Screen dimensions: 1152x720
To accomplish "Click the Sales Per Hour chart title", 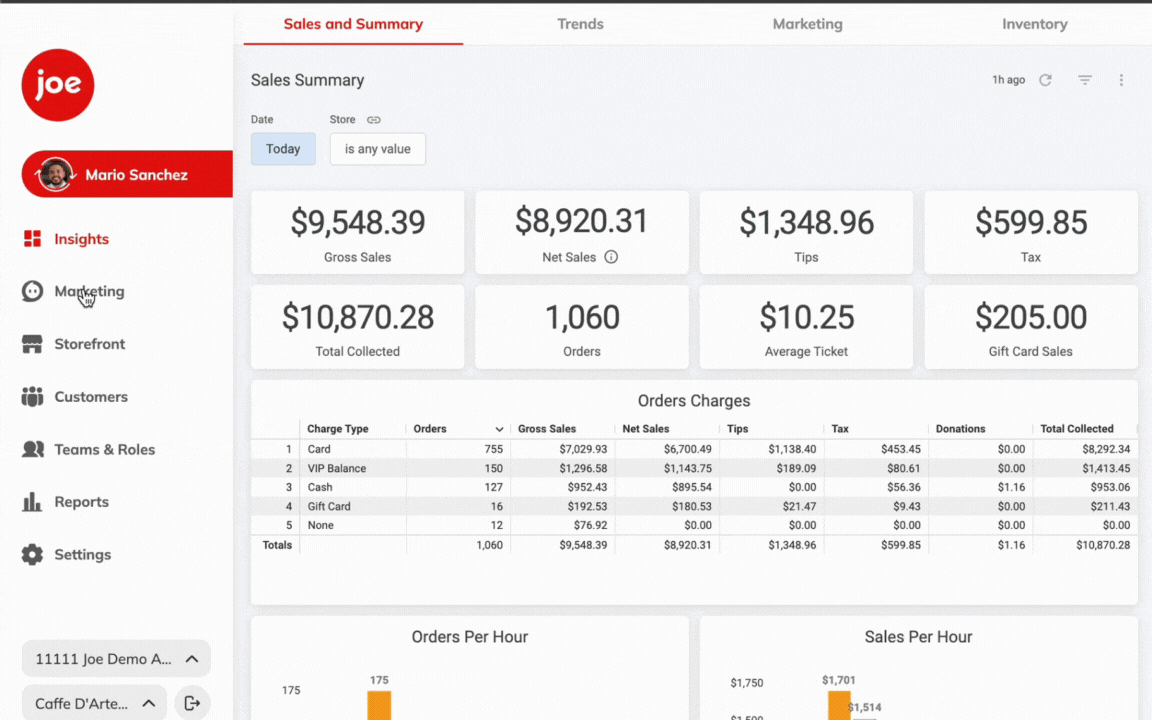I will [x=918, y=637].
